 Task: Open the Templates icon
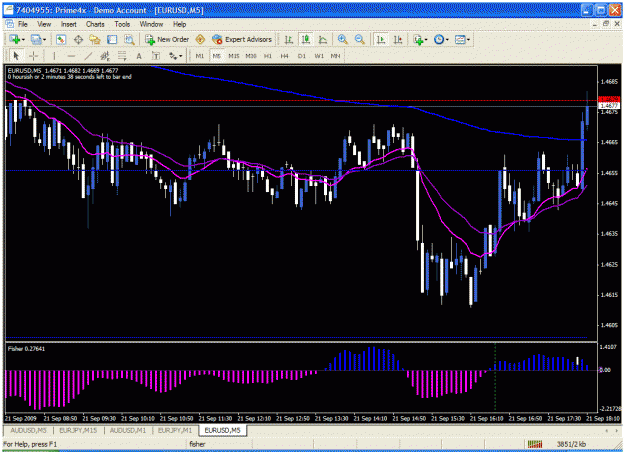[x=460, y=39]
